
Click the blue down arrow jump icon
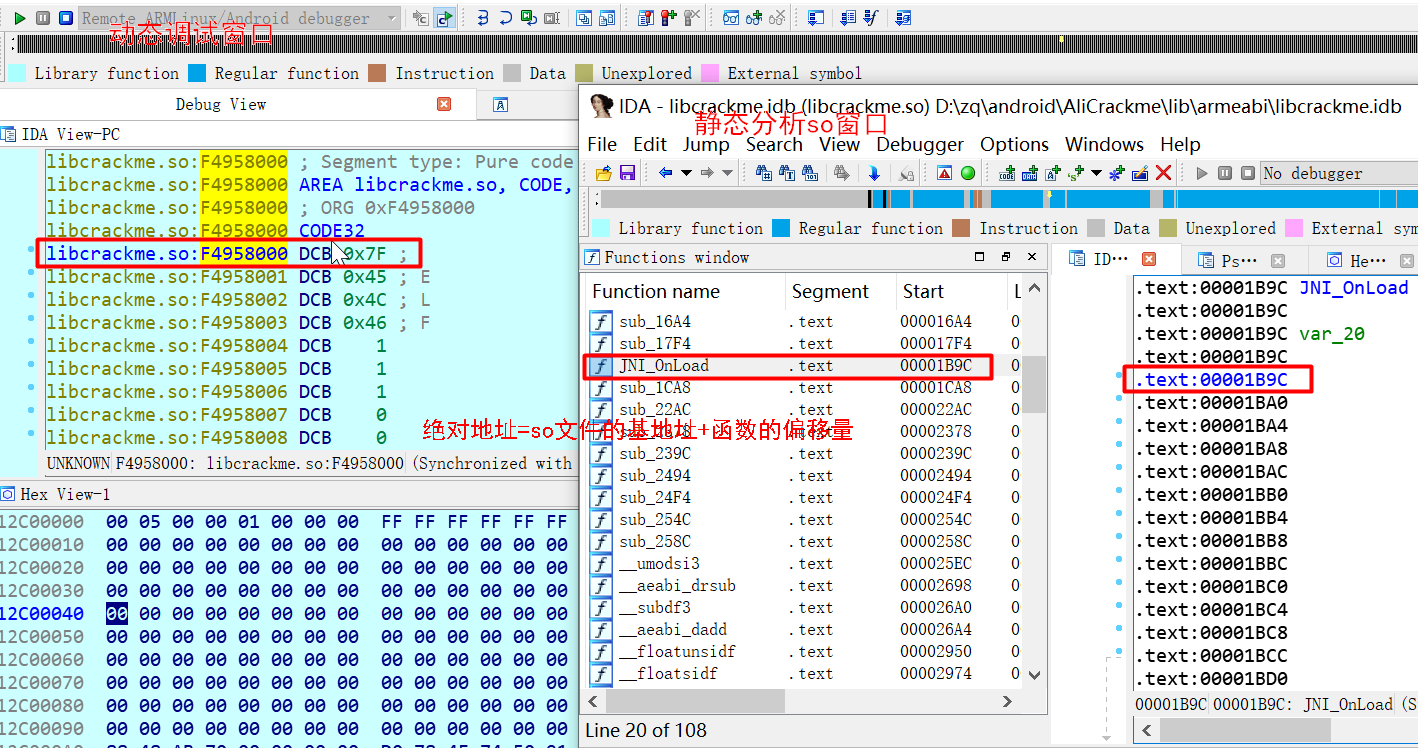pos(874,173)
